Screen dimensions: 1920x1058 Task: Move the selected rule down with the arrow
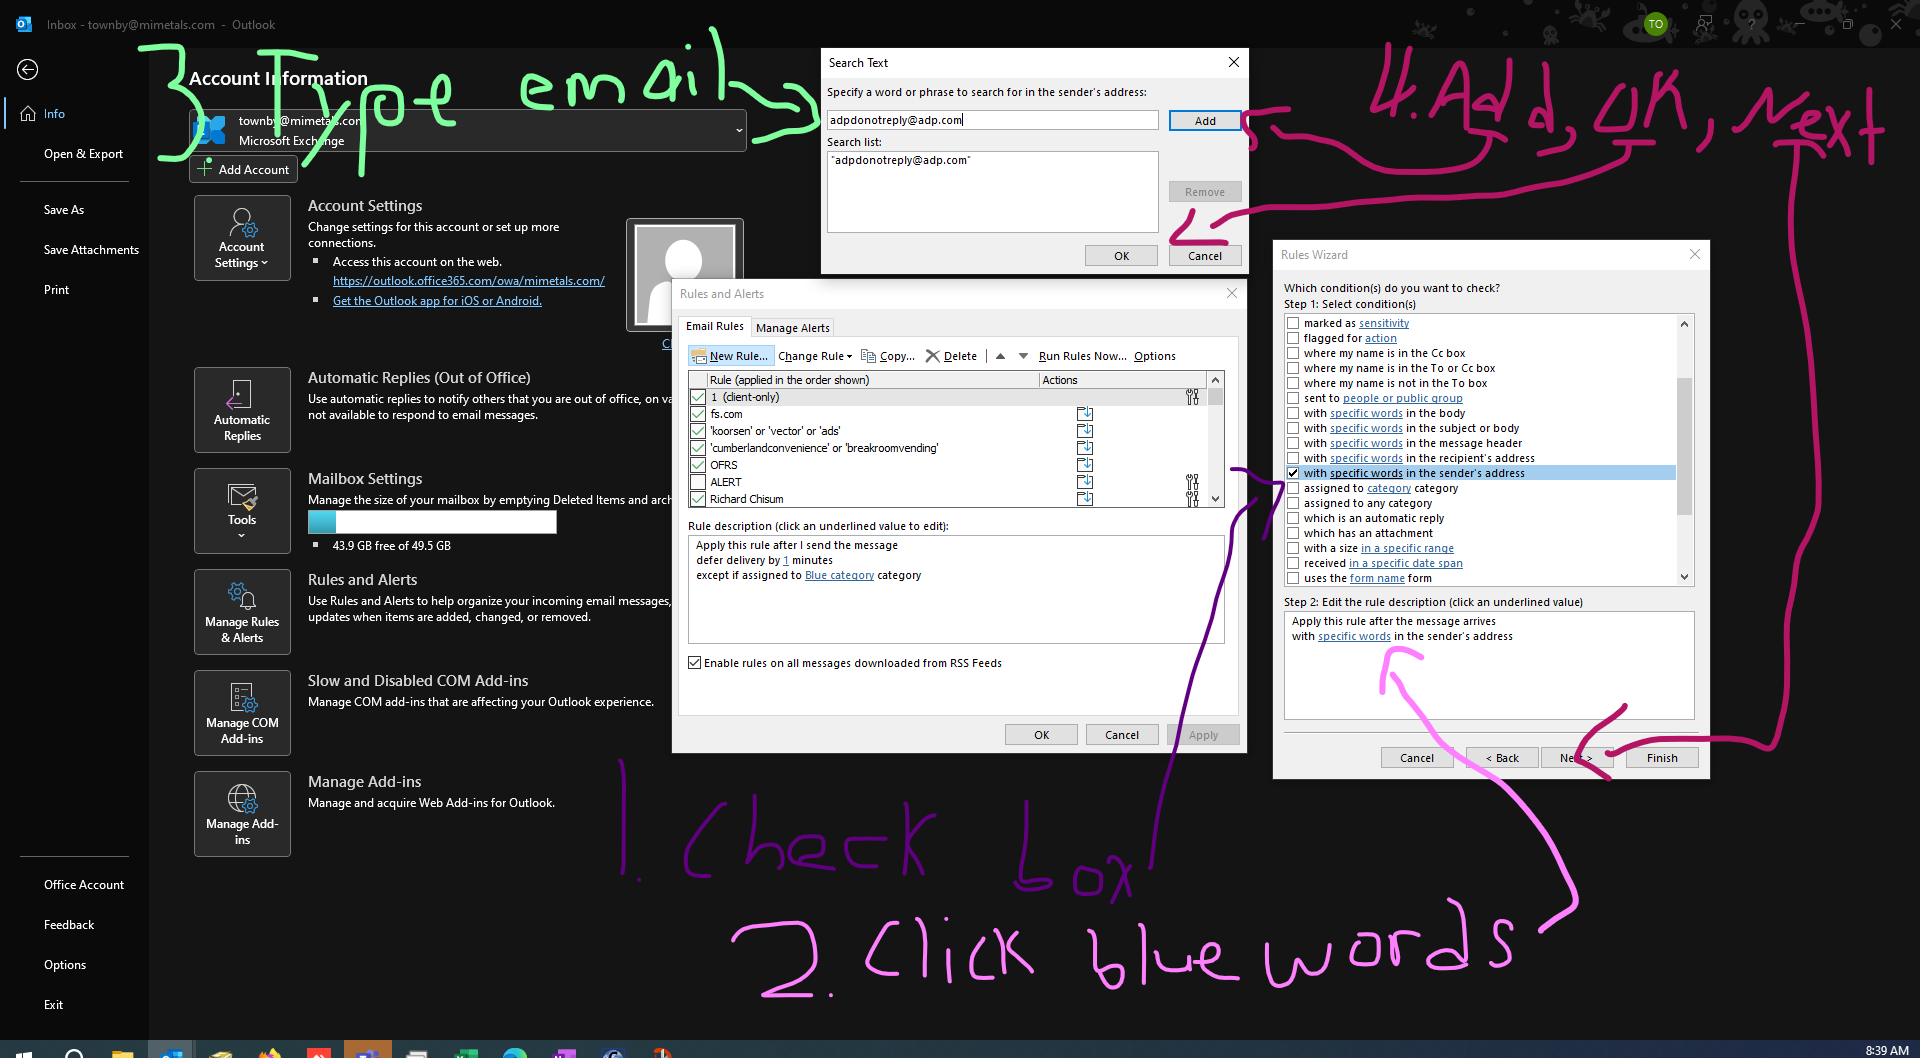click(x=1023, y=356)
